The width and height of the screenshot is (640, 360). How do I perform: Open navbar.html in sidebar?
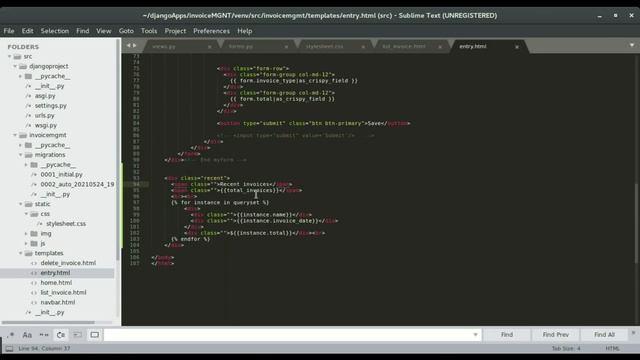coord(58,302)
